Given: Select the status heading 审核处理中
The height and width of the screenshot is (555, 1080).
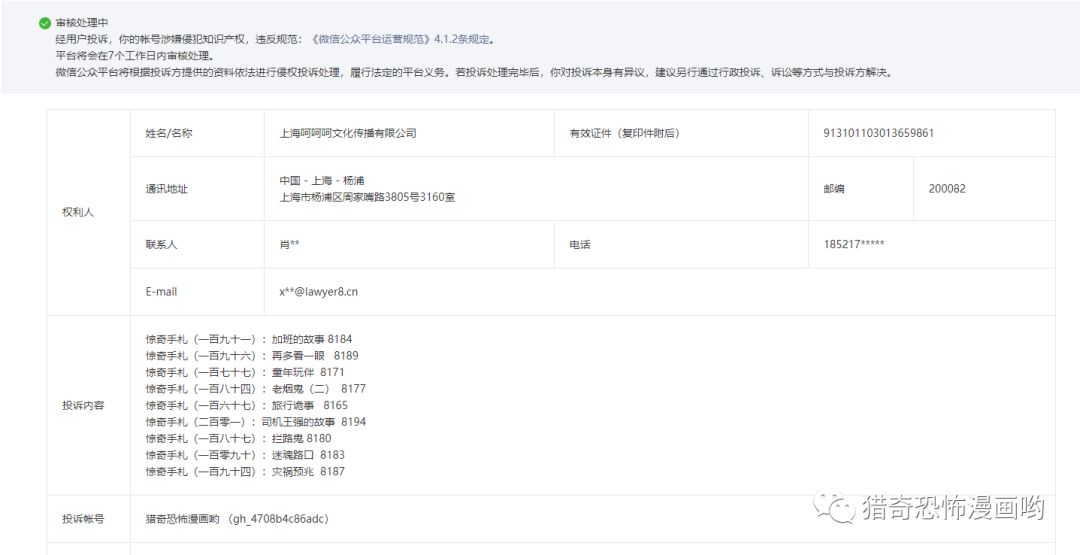Looking at the screenshot, I should point(81,23).
